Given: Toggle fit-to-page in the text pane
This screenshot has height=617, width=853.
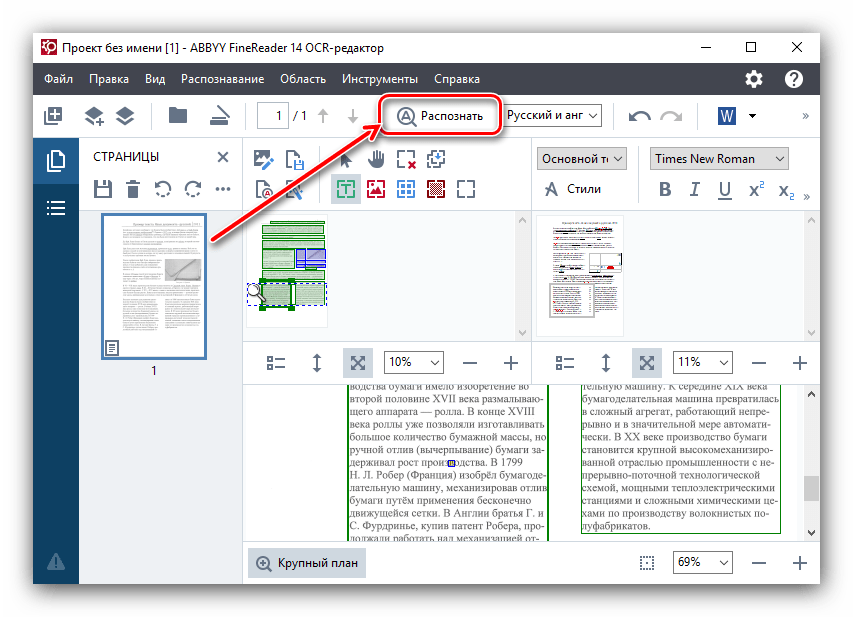Looking at the screenshot, I should coord(647,362).
